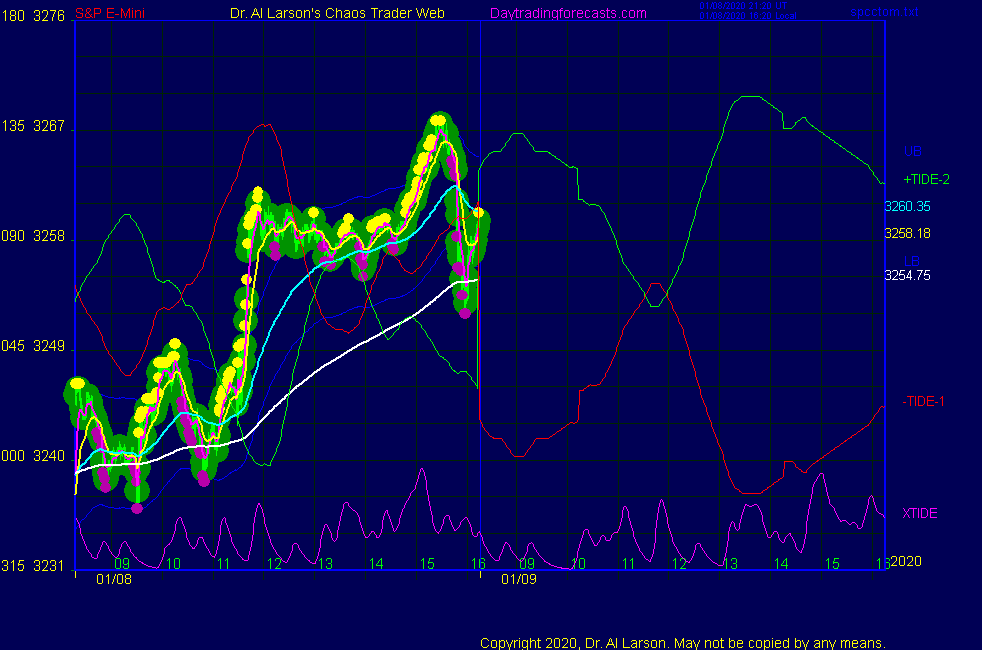Click the 3260.35 cyan price value
Image resolution: width=982 pixels, height=650 pixels.
coord(907,207)
